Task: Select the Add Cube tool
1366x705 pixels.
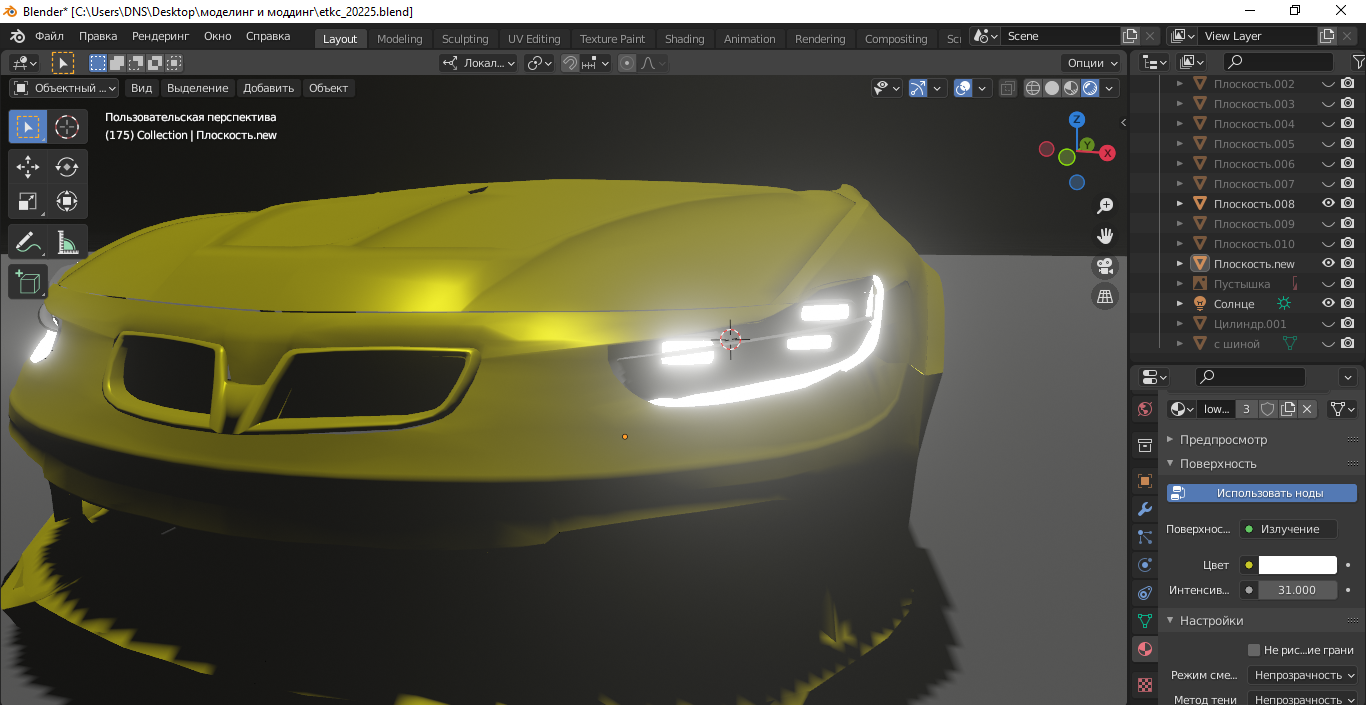Action: (28, 282)
